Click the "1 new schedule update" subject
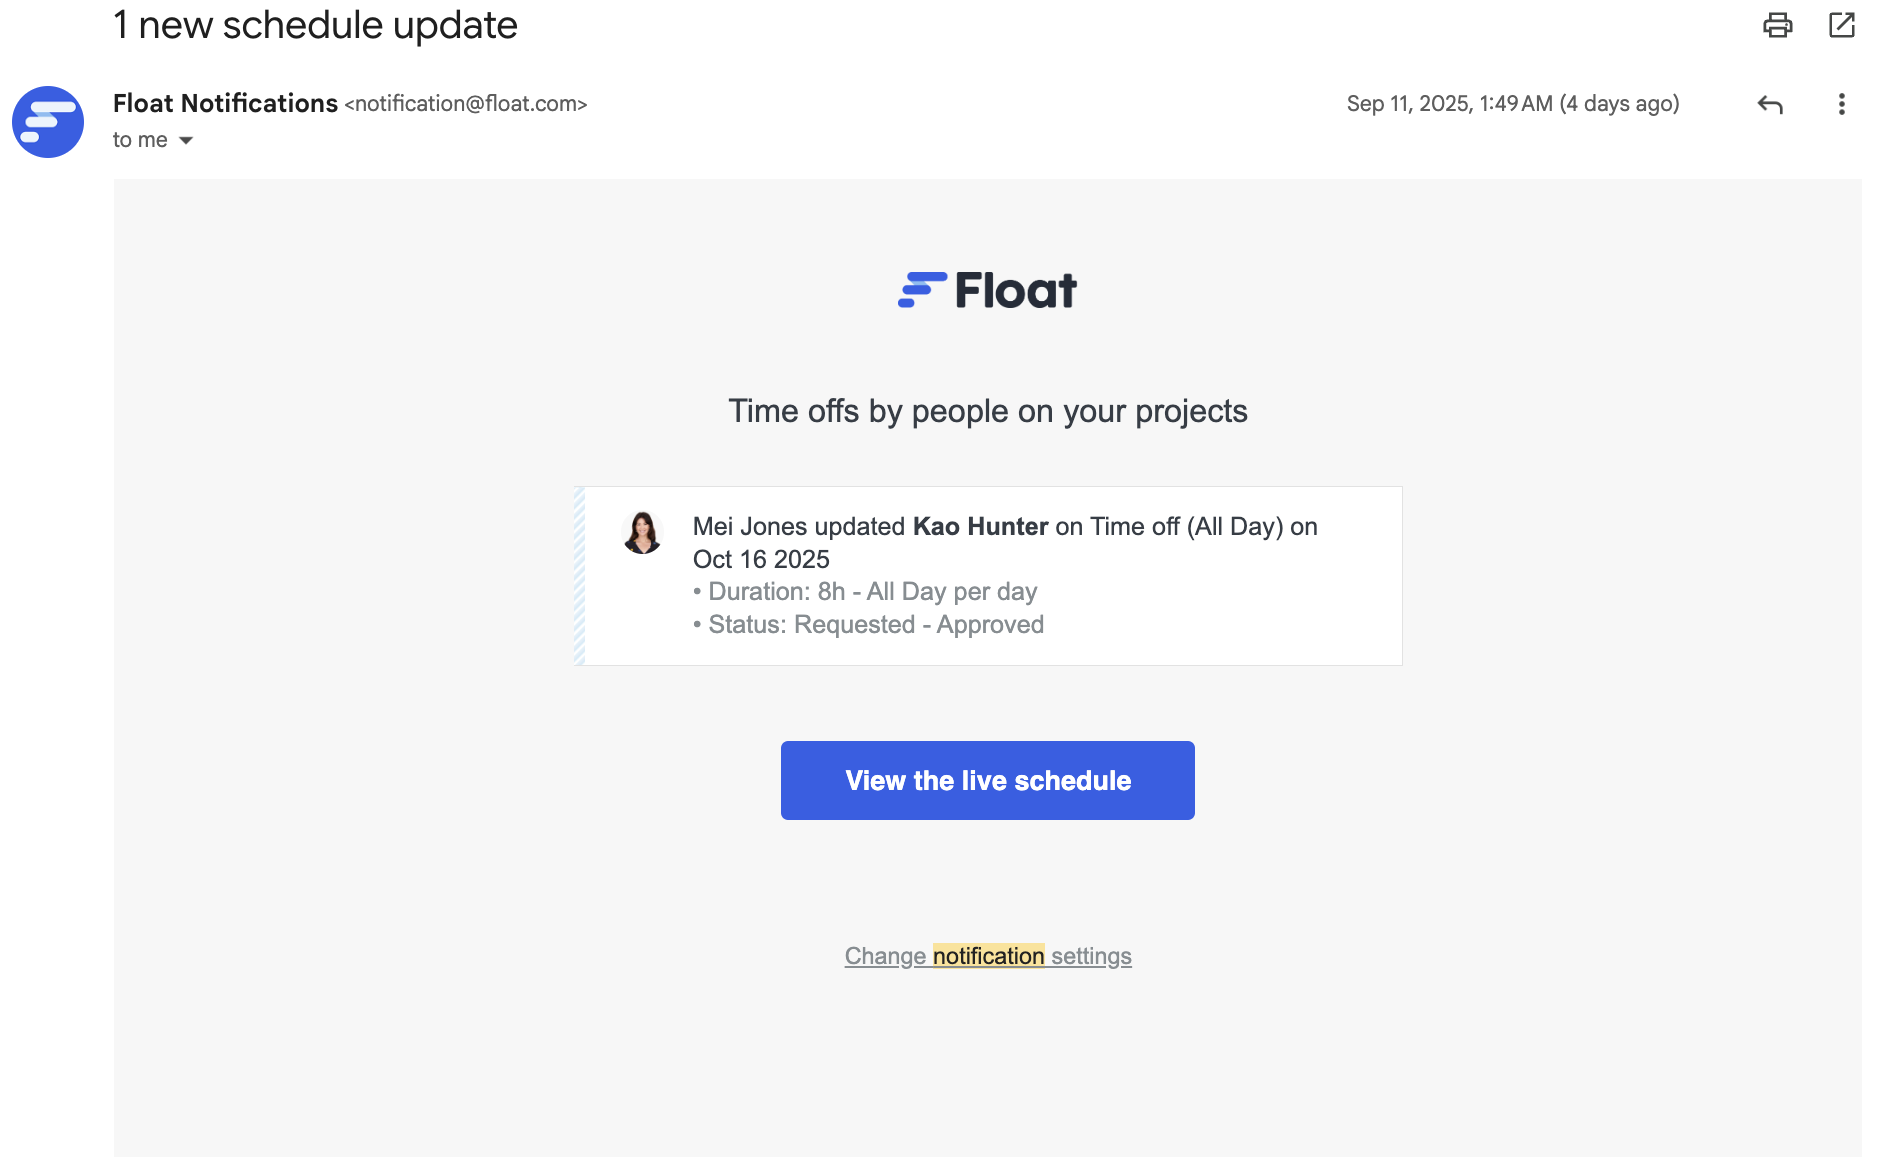The image size is (1898, 1175). 315,25
